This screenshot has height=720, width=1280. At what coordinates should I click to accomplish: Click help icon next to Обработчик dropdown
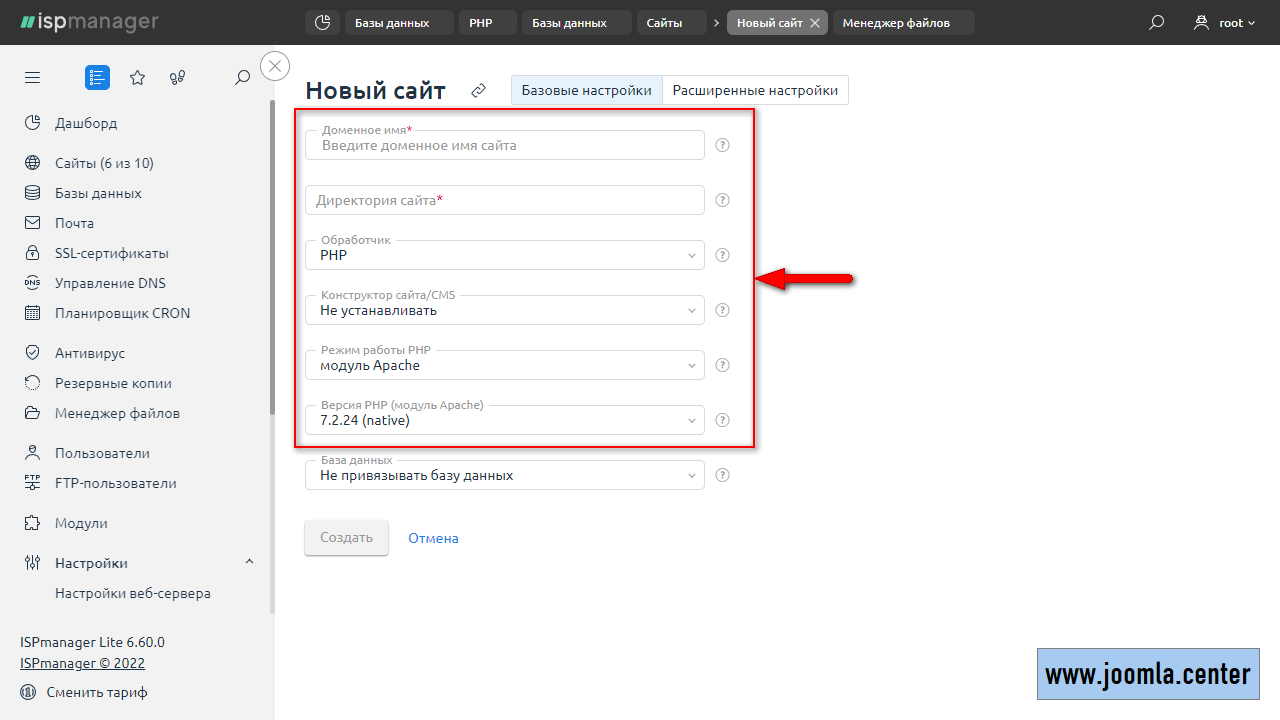point(723,255)
